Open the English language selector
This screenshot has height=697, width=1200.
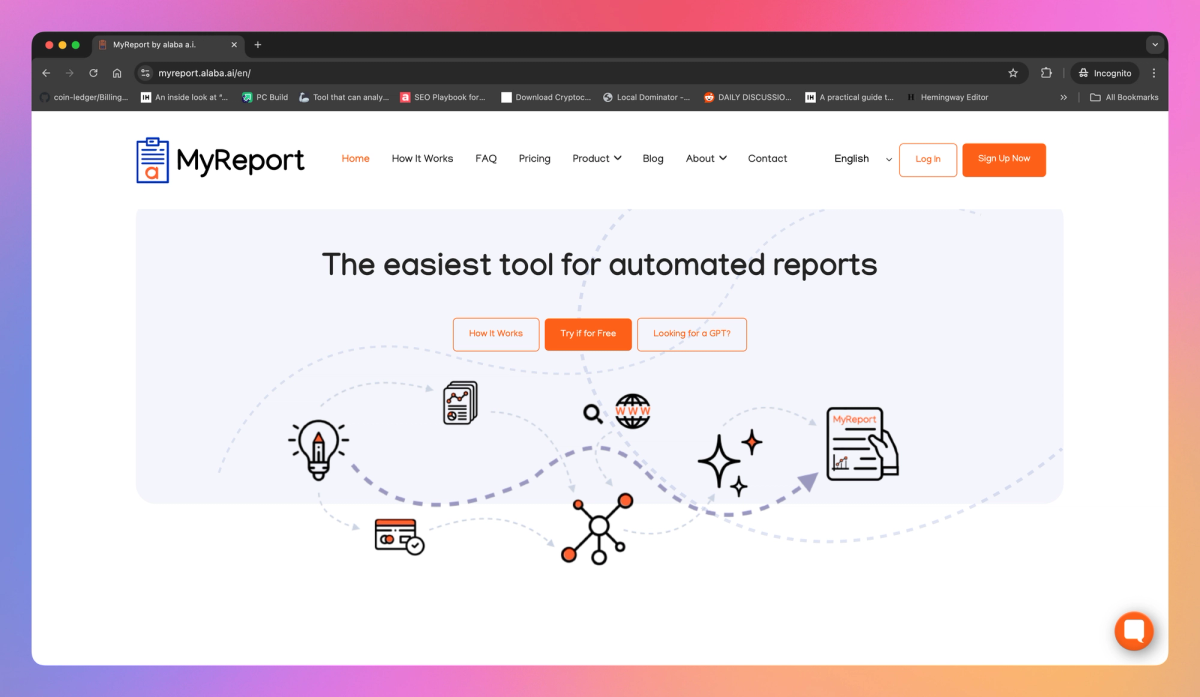[863, 159]
